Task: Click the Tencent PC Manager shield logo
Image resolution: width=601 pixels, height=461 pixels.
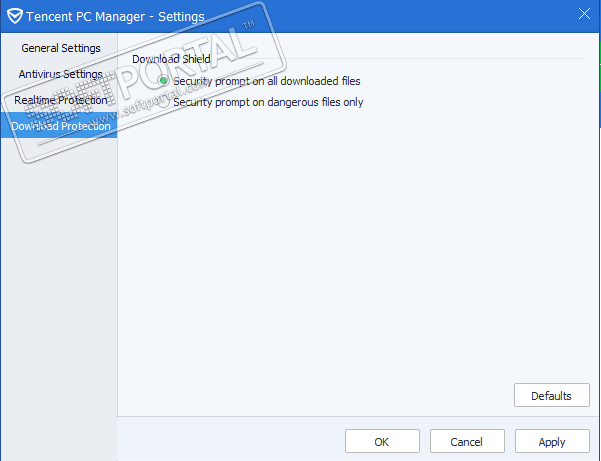Action: pyautogui.click(x=15, y=16)
